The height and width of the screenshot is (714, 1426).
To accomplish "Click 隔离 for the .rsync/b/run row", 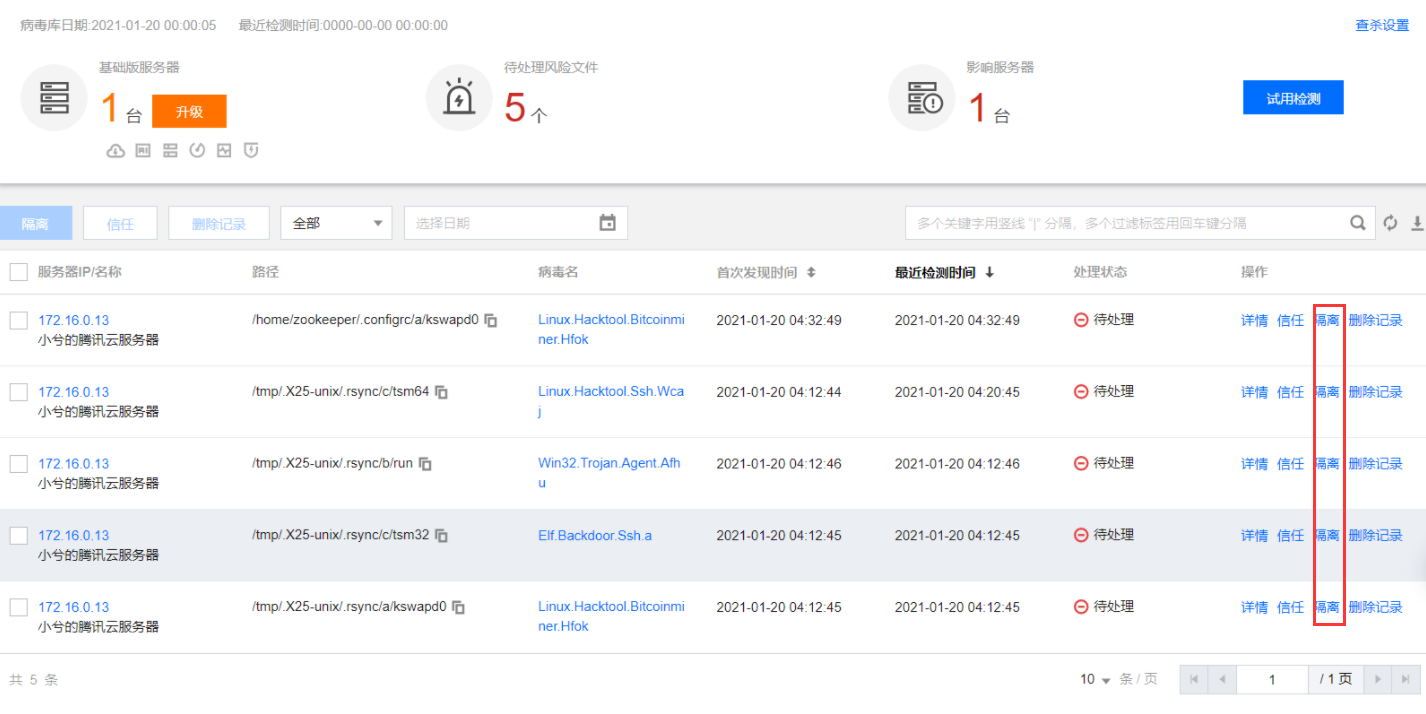I will coord(1326,464).
